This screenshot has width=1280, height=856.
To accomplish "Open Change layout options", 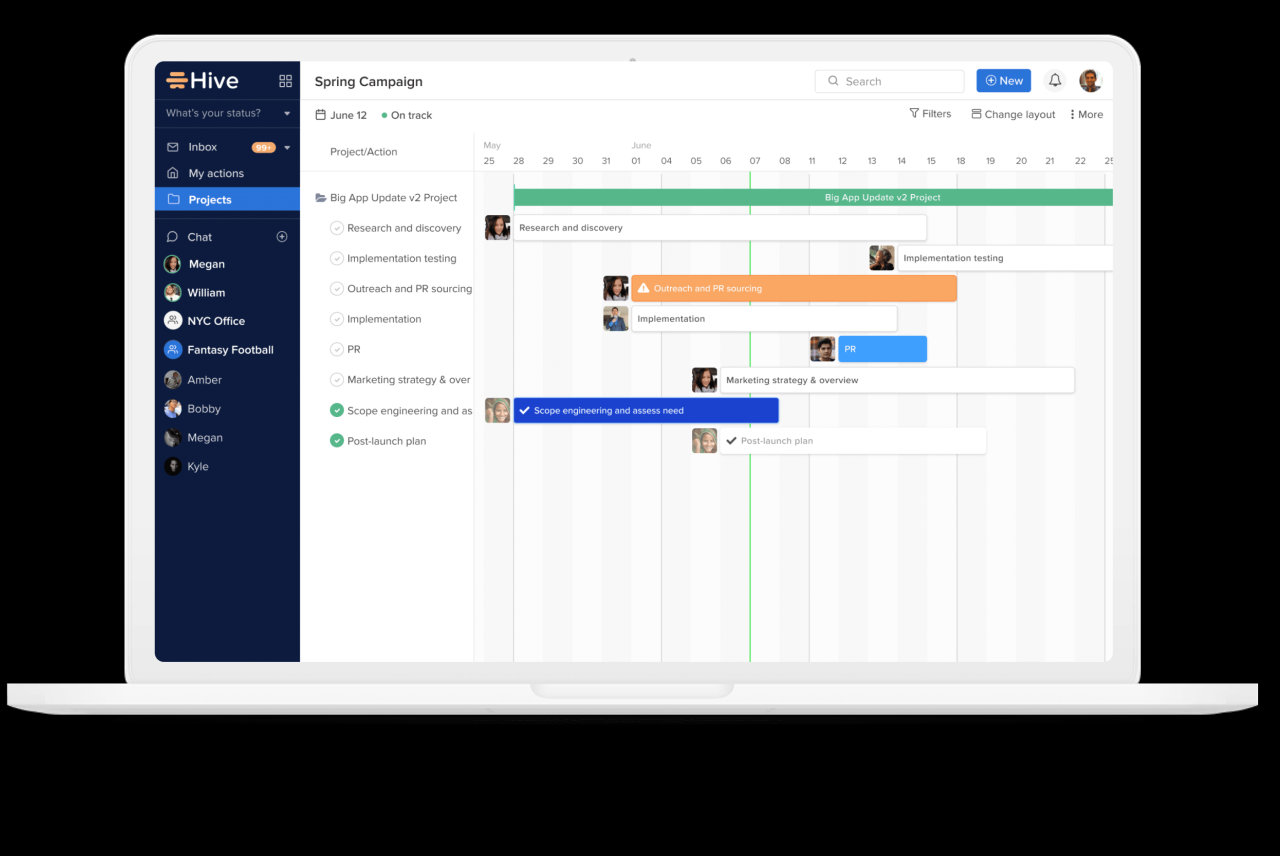I will [1012, 113].
